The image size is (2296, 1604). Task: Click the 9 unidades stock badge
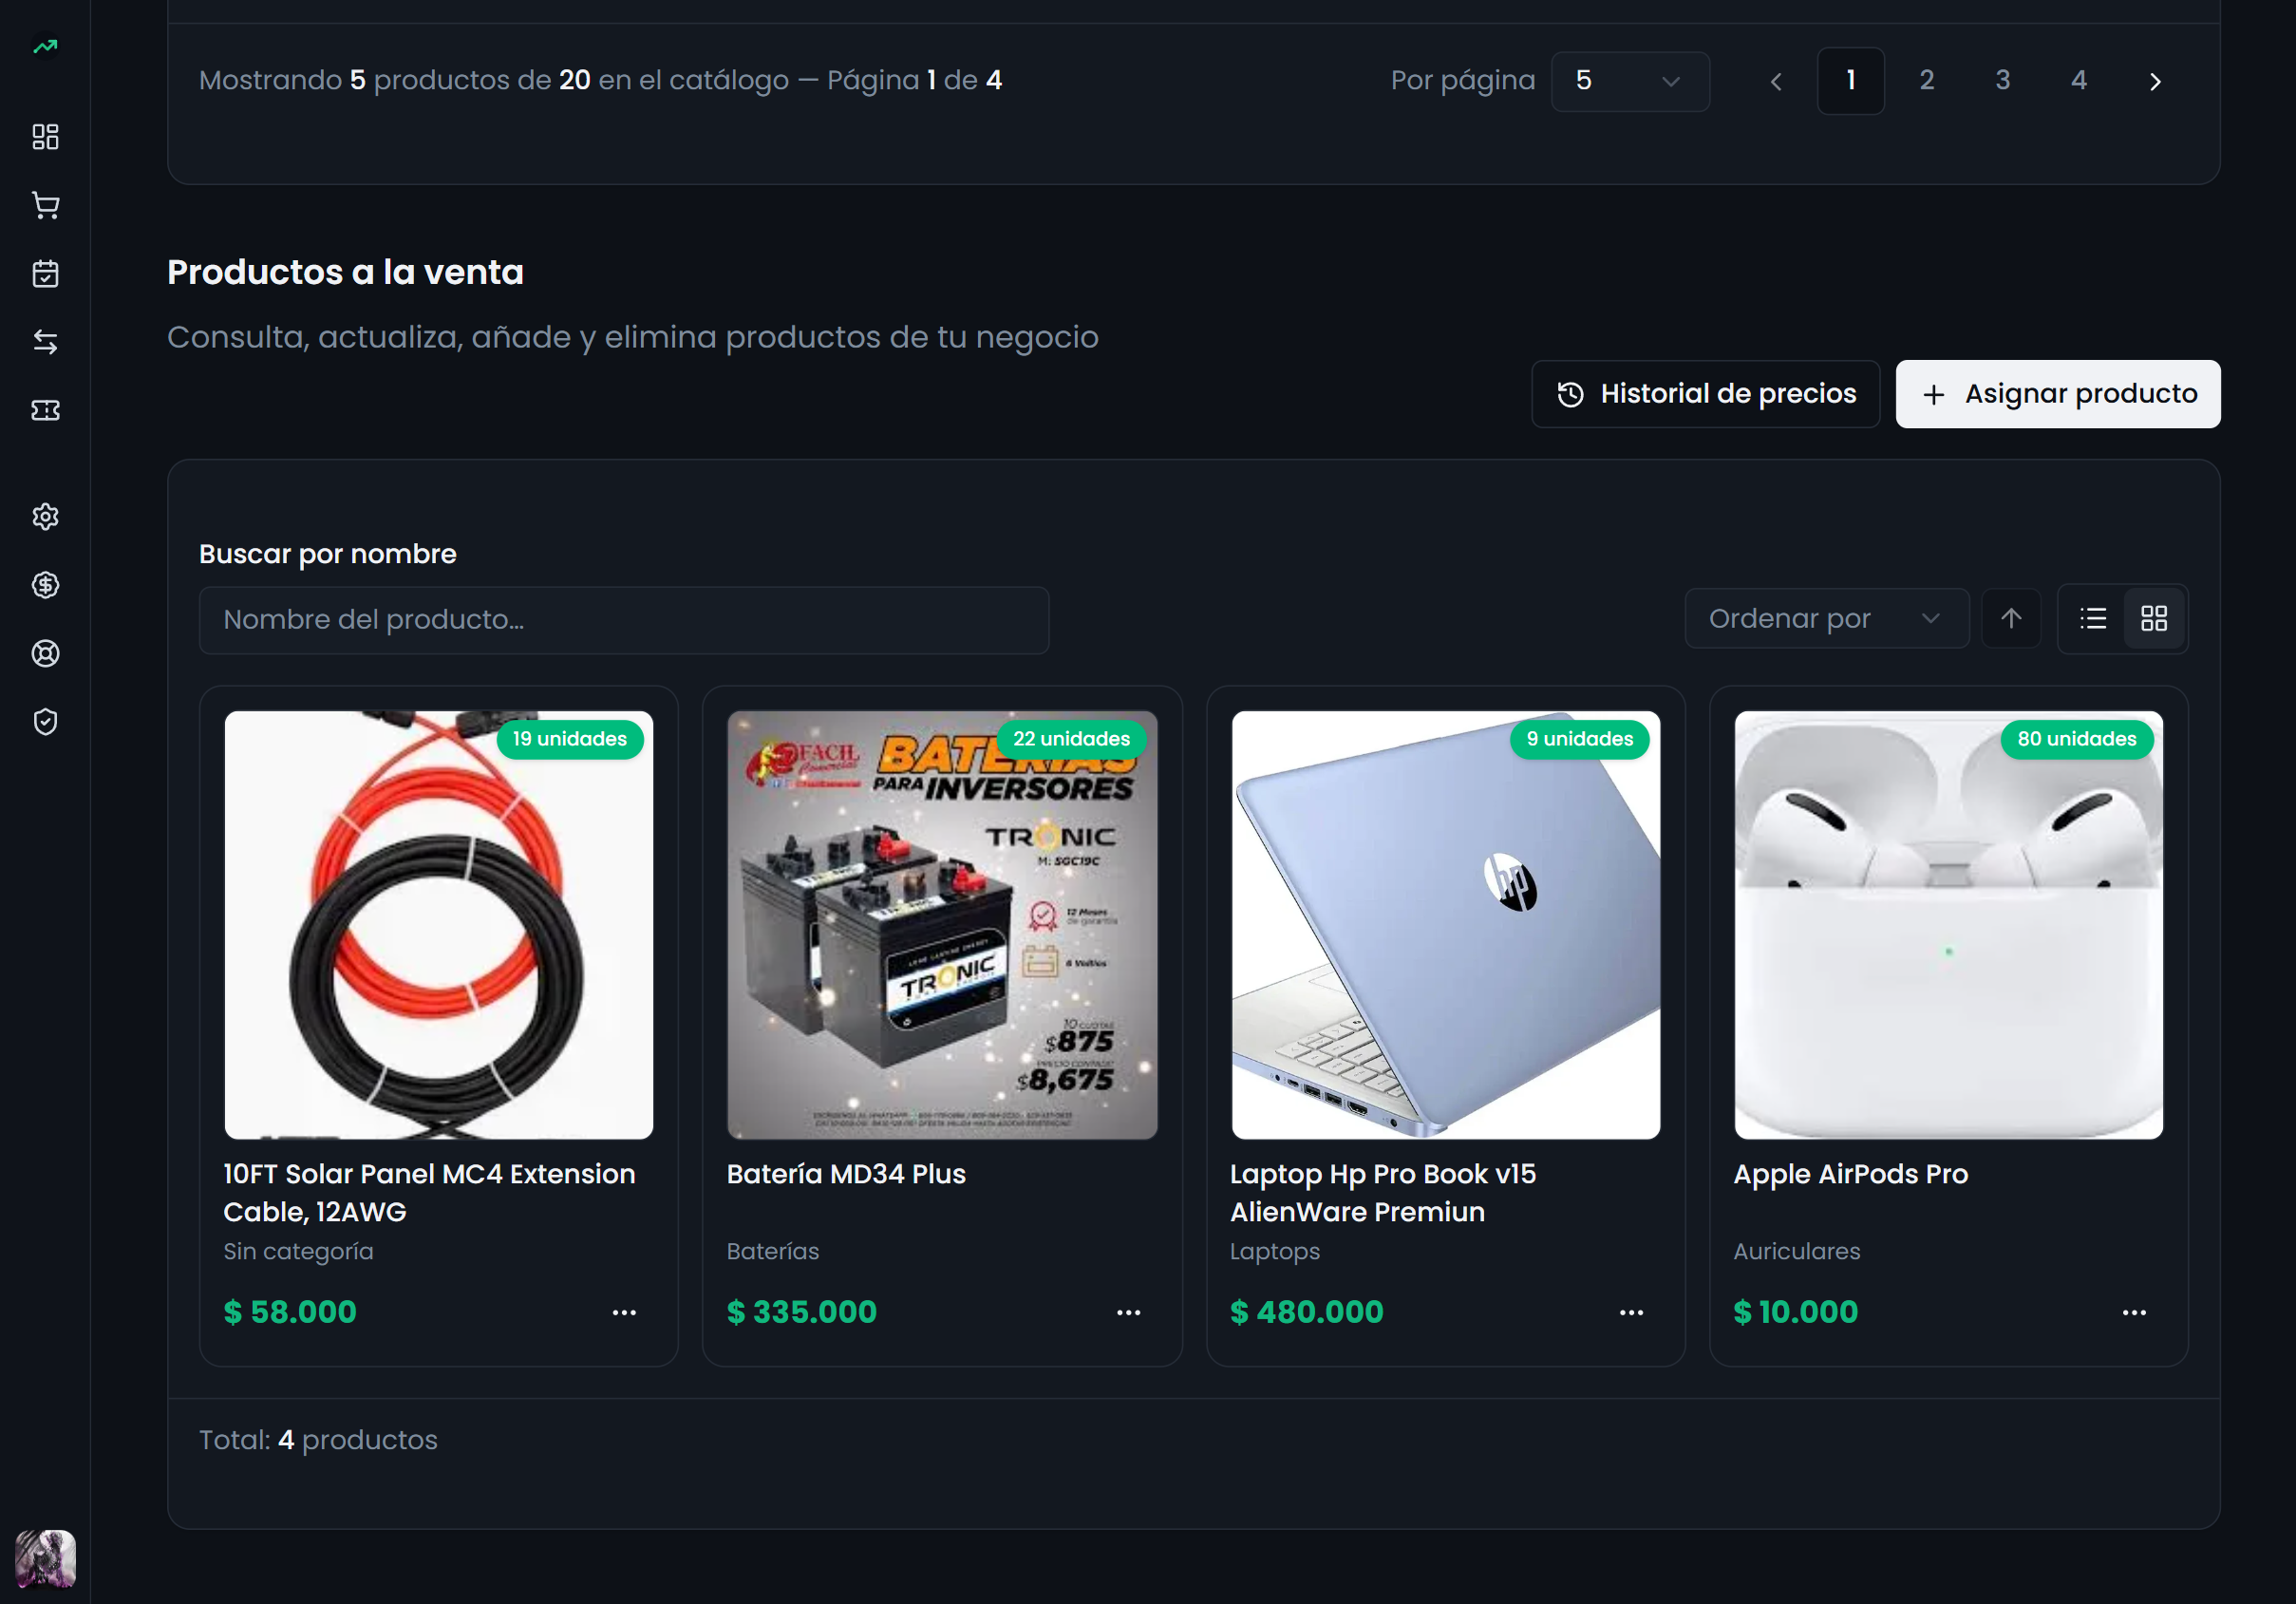[1580, 739]
